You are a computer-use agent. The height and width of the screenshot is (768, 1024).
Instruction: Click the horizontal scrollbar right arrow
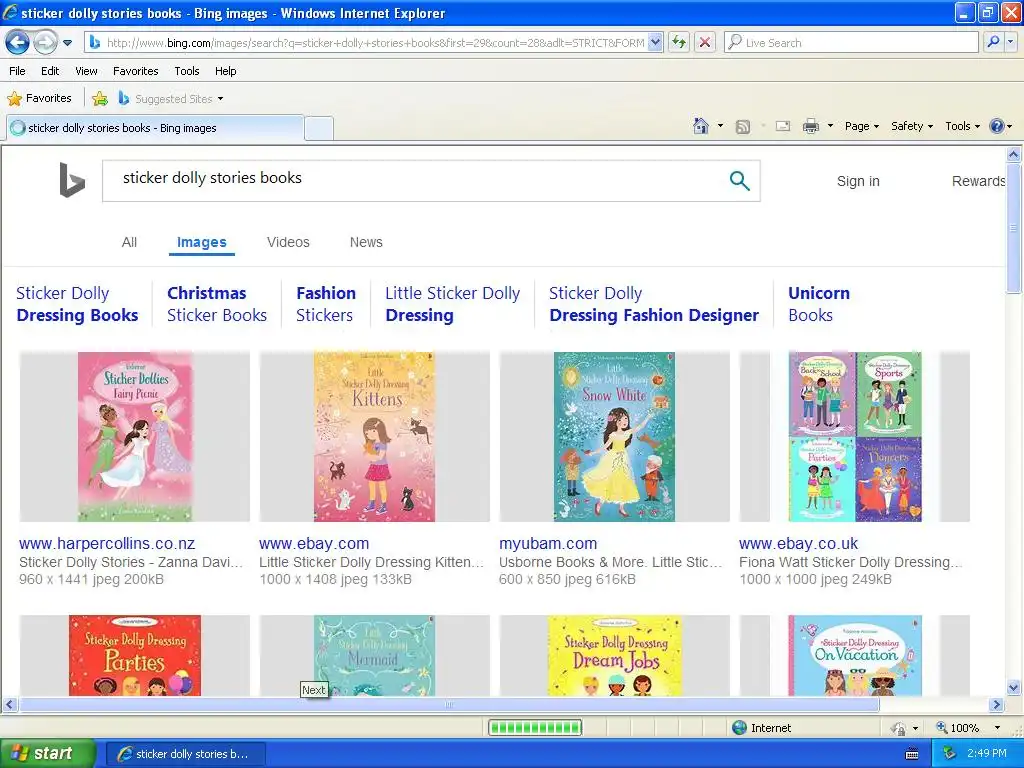997,705
